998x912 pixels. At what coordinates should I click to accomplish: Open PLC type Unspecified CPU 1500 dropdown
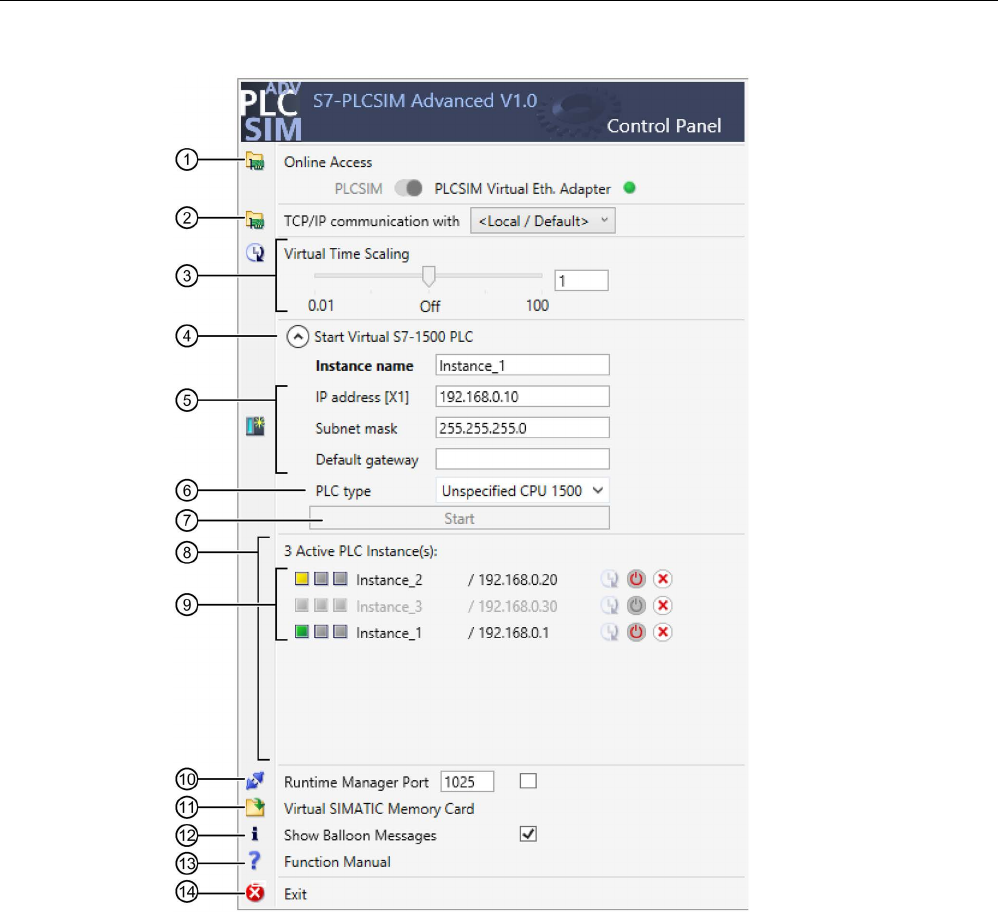[x=523, y=491]
